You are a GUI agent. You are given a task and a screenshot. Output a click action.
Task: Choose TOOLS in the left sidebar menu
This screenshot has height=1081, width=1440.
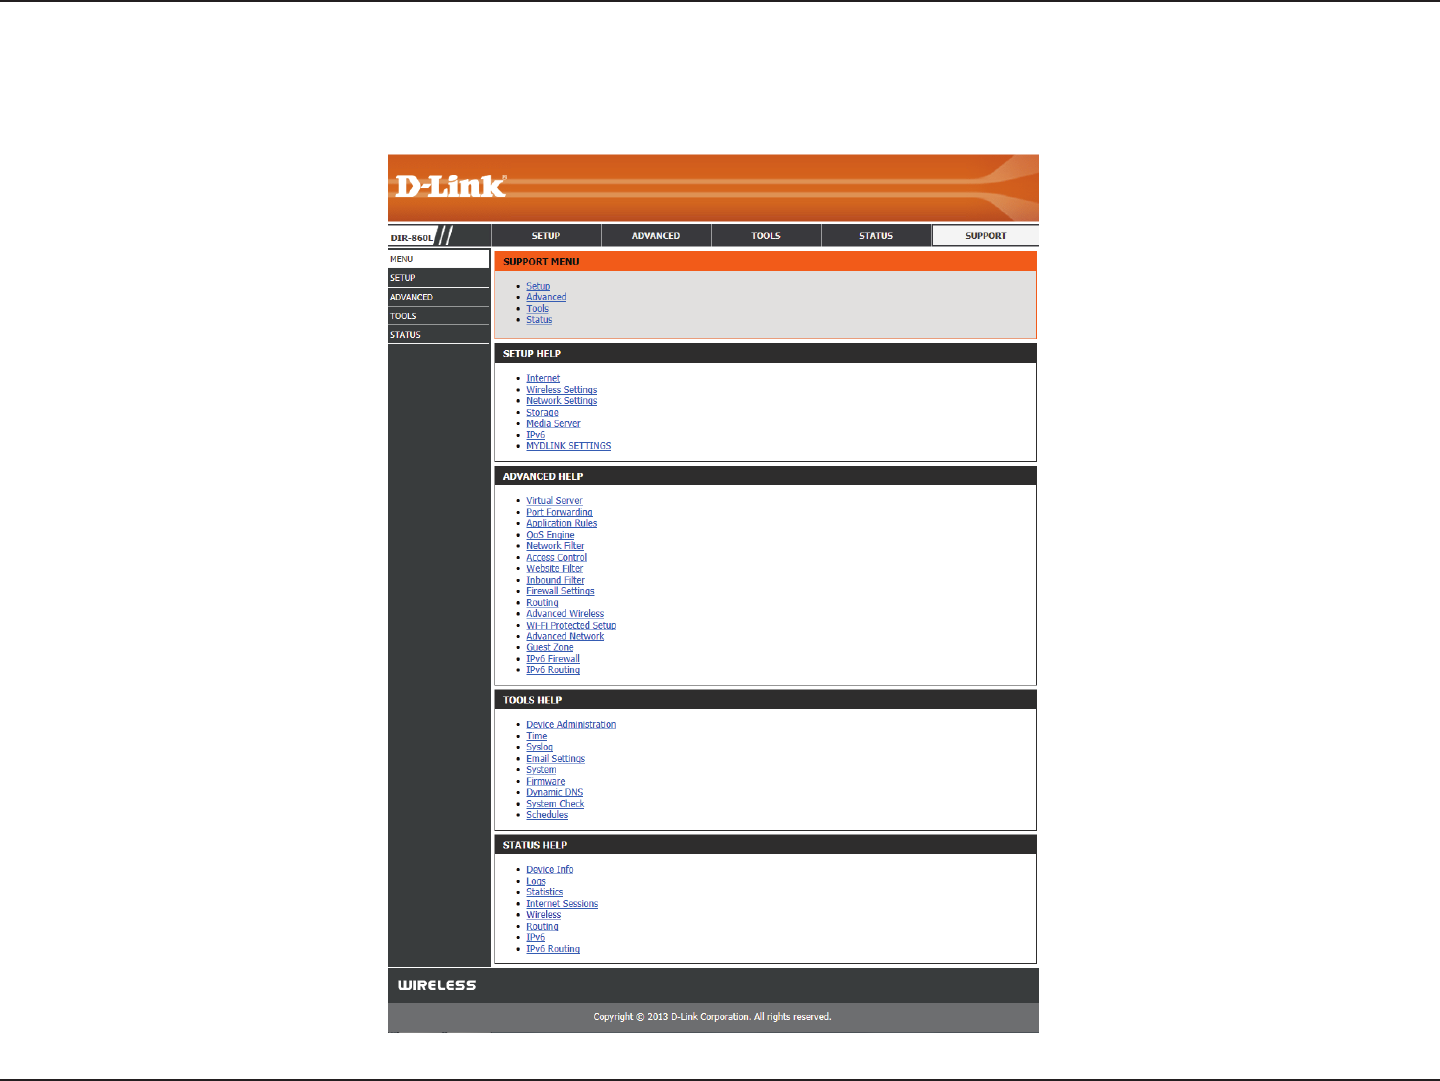click(x=439, y=316)
